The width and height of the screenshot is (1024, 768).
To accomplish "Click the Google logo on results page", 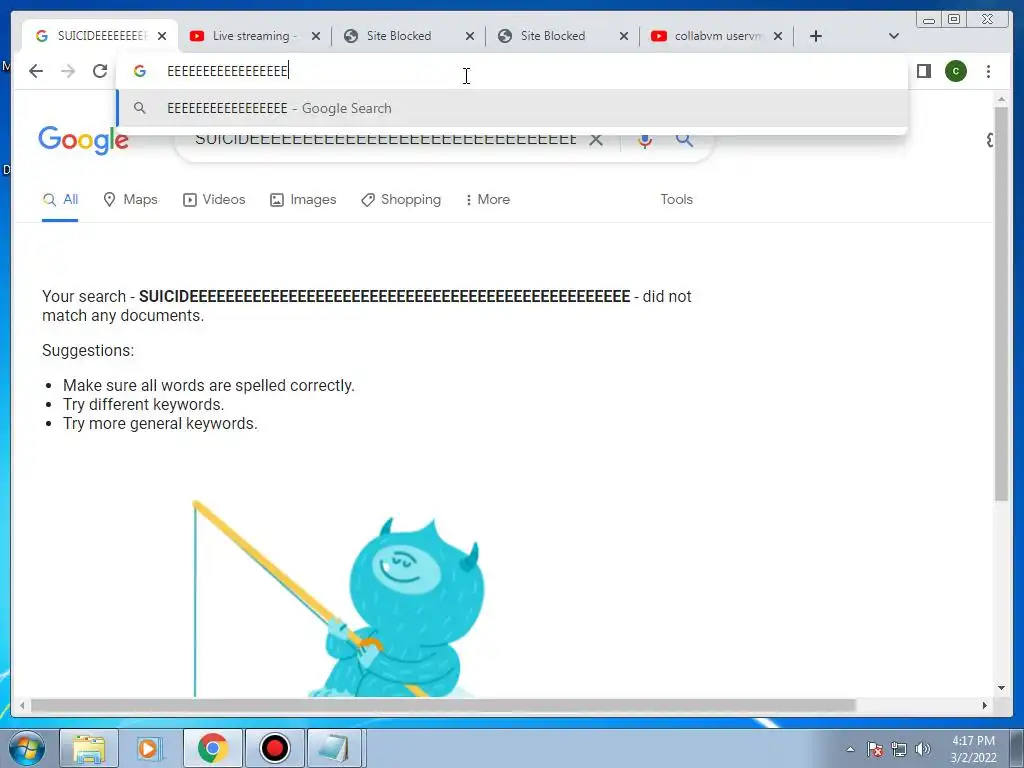I will click(84, 140).
